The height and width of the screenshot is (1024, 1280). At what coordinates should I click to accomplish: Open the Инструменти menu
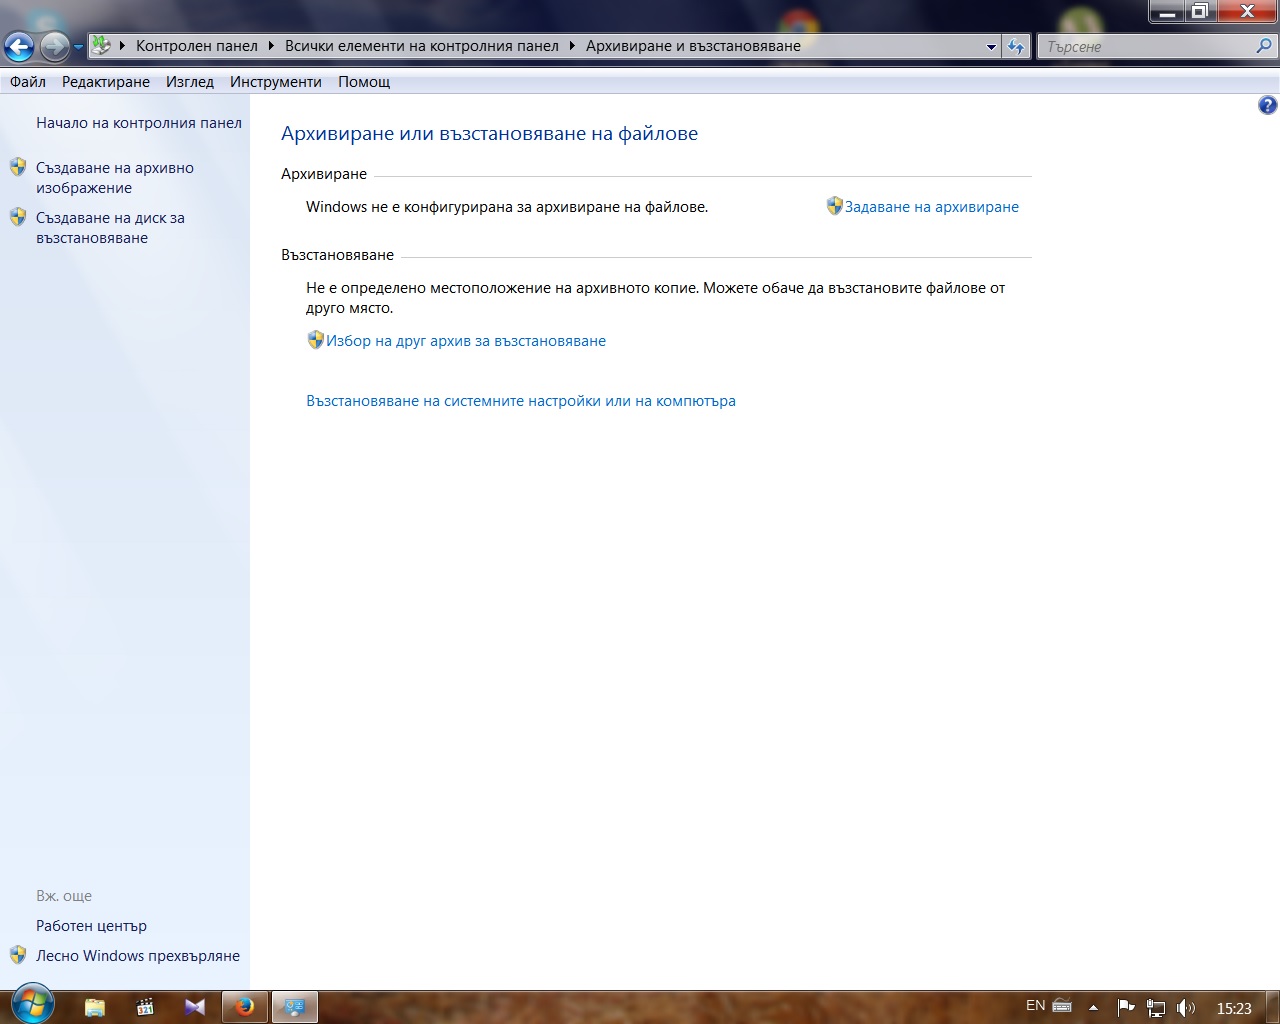(275, 82)
